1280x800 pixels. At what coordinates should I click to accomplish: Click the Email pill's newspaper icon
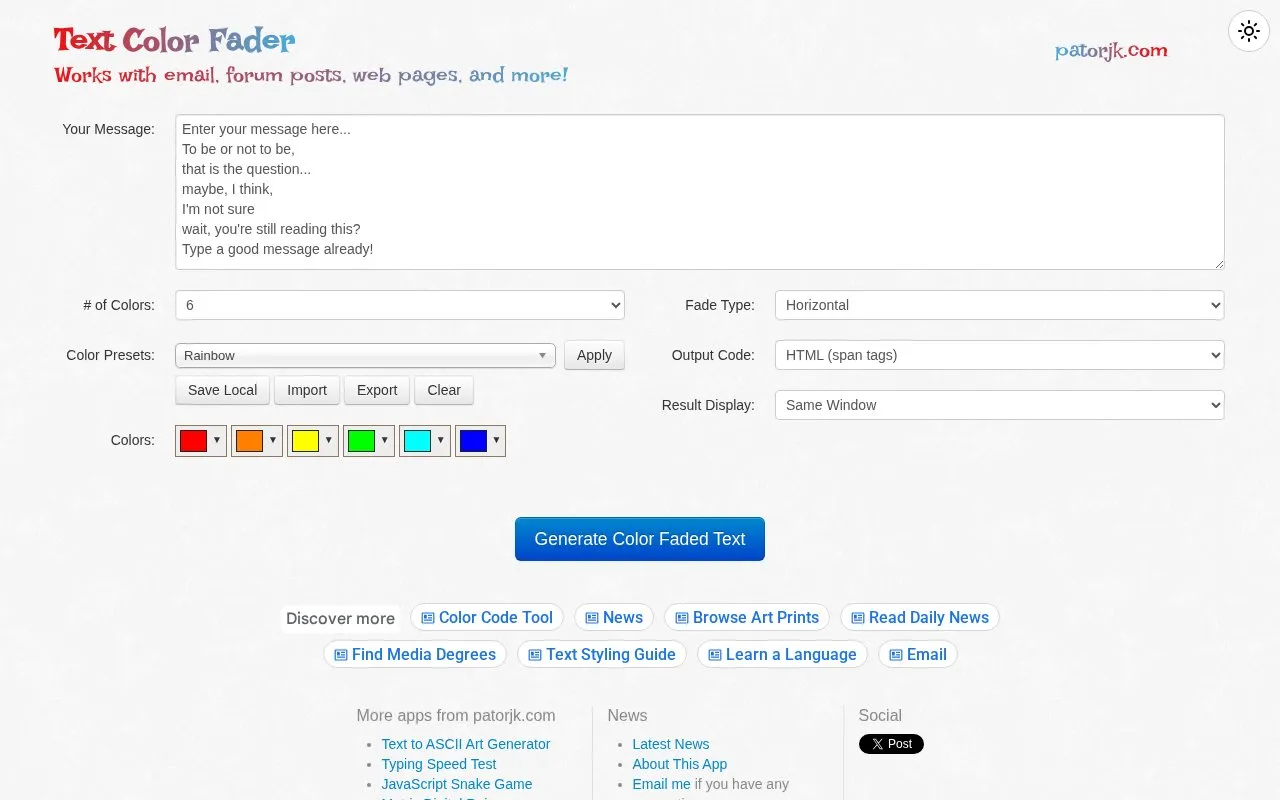coord(896,655)
